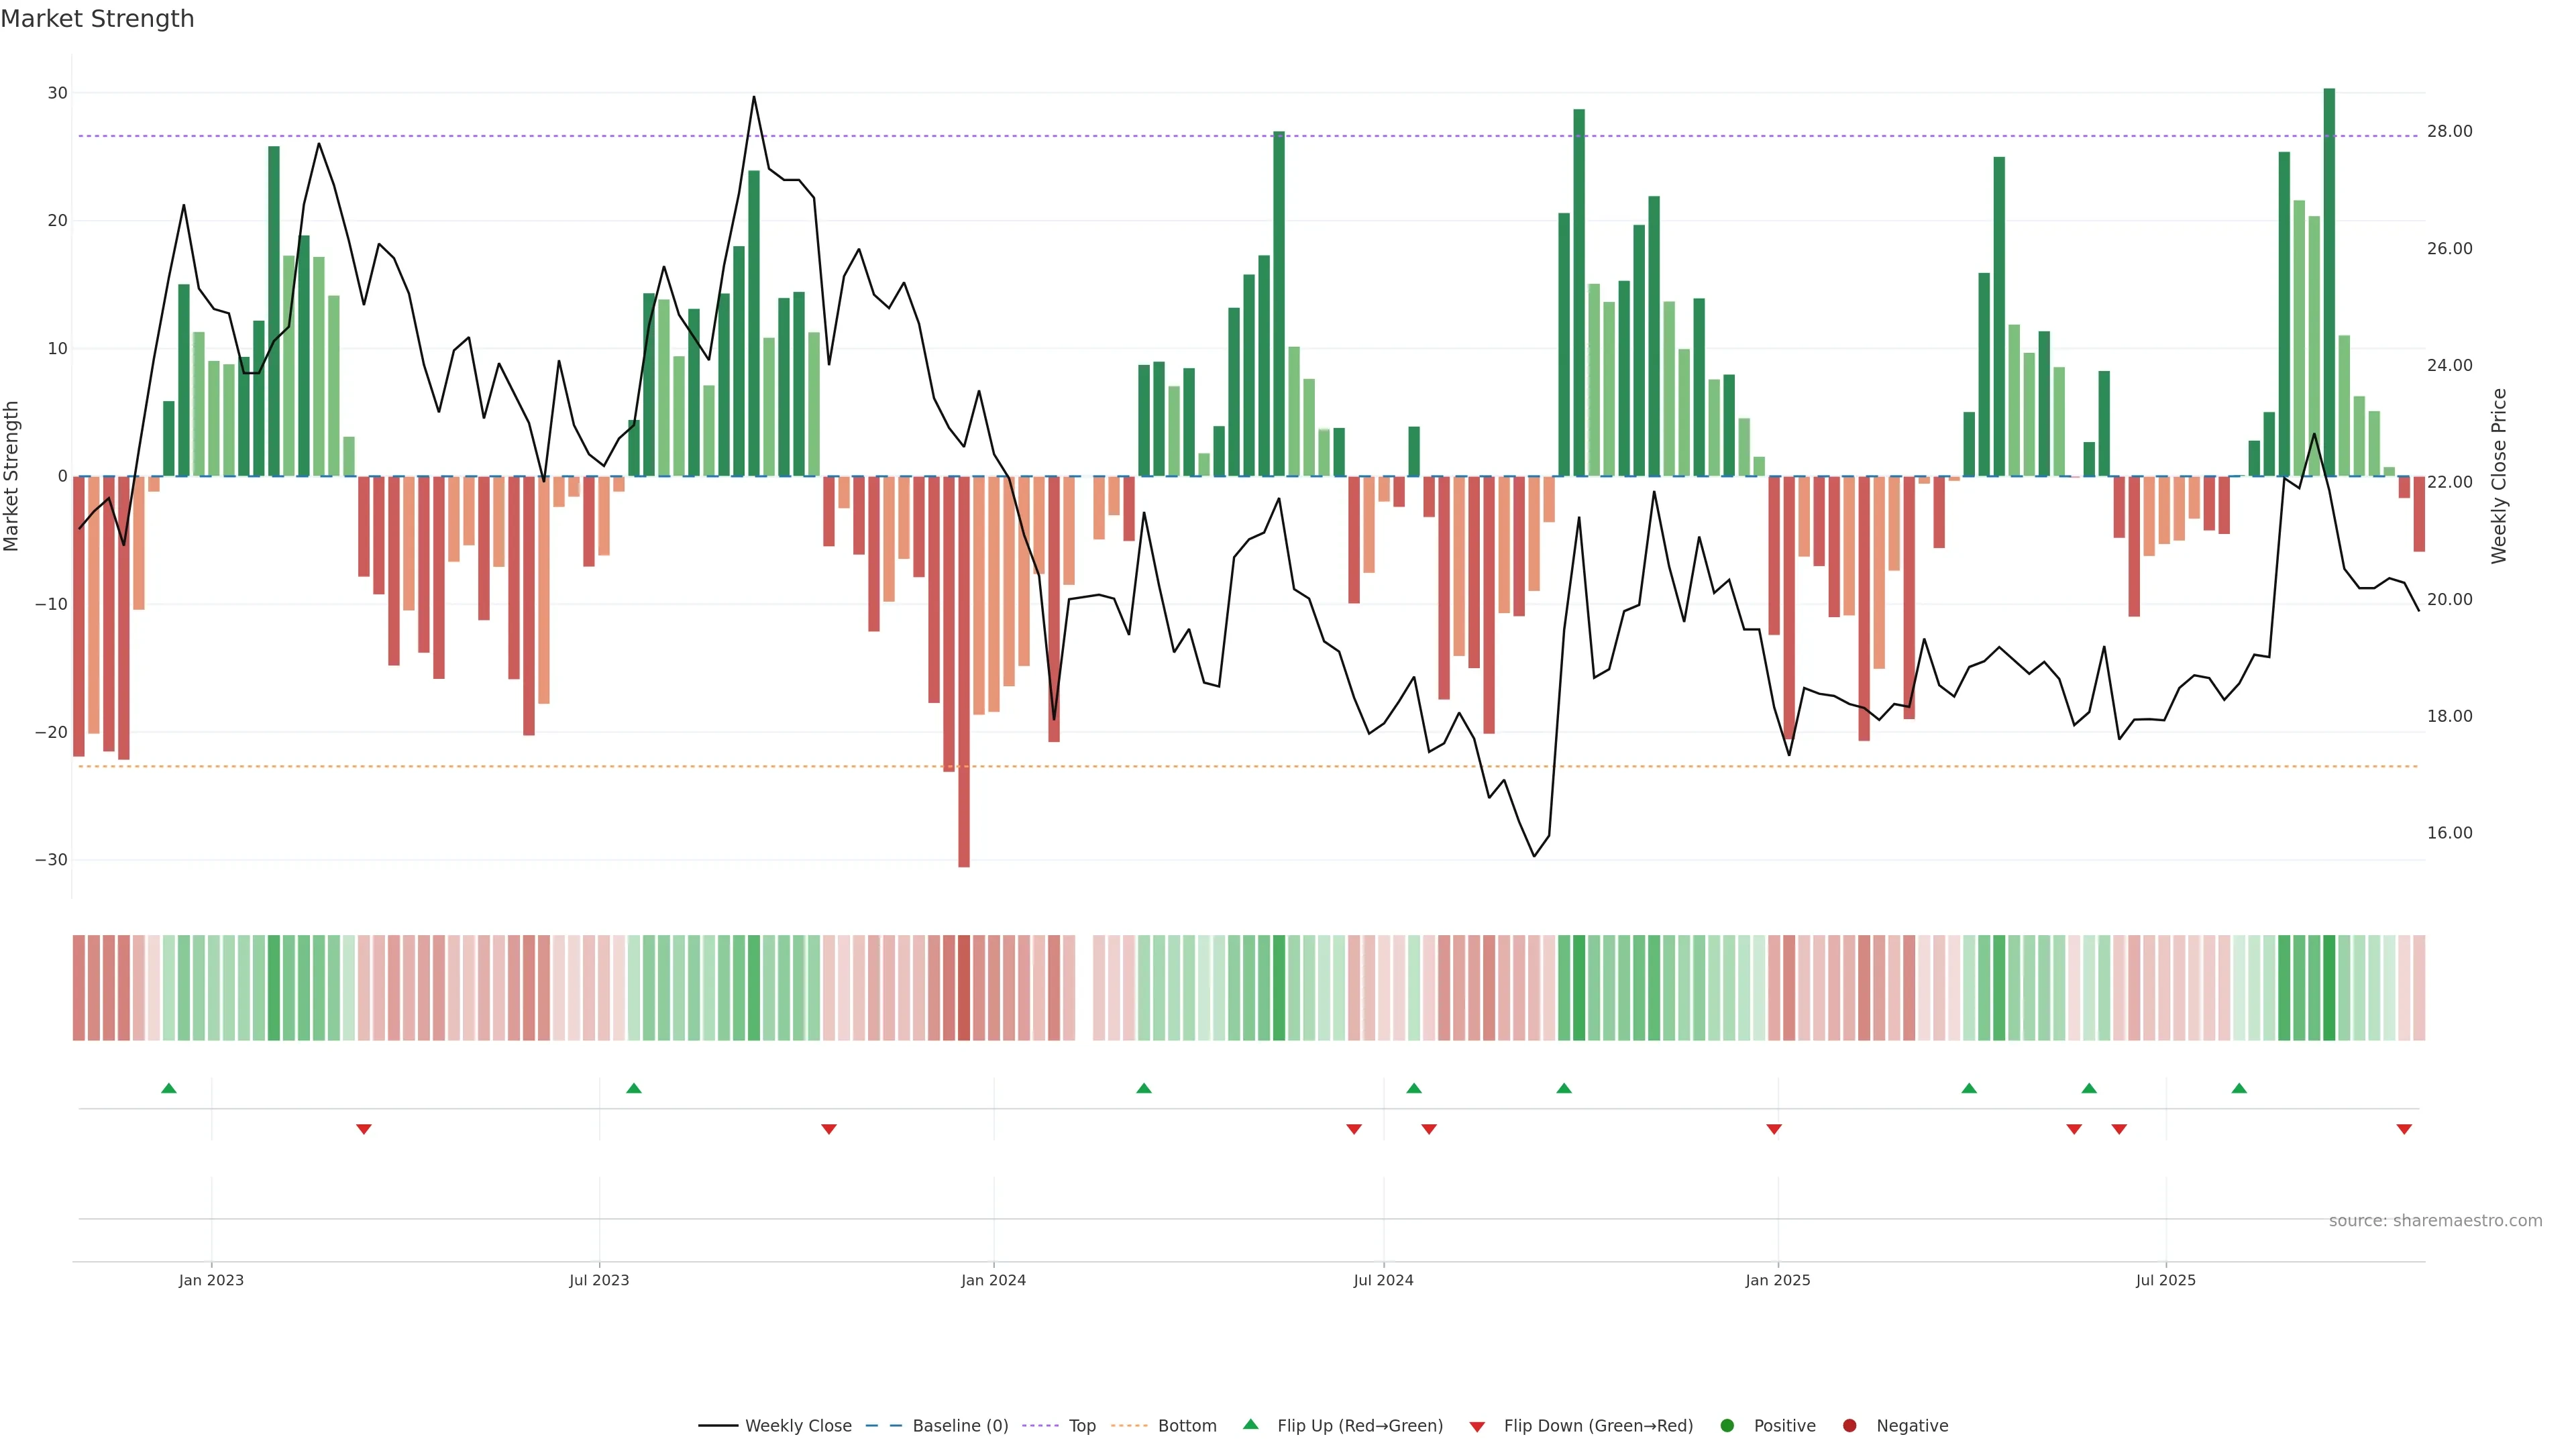
Task: Click the flip-down triangle left of Jan 2025
Action: point(1774,1129)
